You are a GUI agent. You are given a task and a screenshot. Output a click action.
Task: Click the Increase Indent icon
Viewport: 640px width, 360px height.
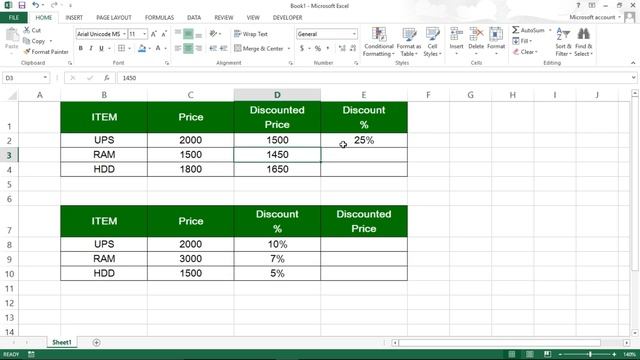pyautogui.click(x=223, y=48)
